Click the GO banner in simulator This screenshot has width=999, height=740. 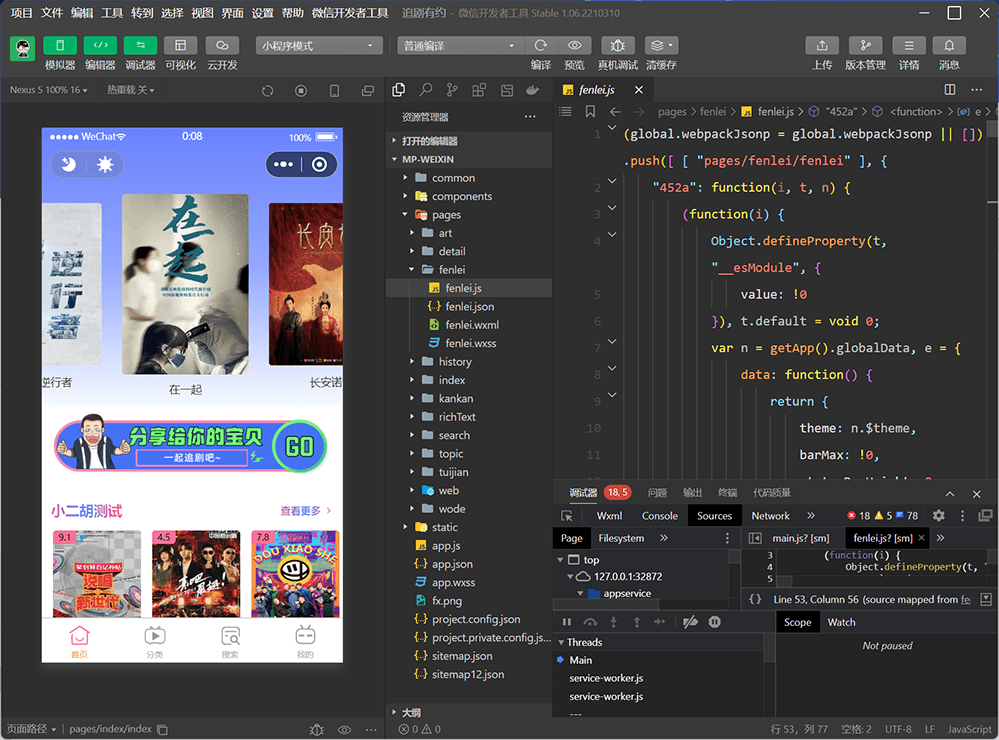299,446
